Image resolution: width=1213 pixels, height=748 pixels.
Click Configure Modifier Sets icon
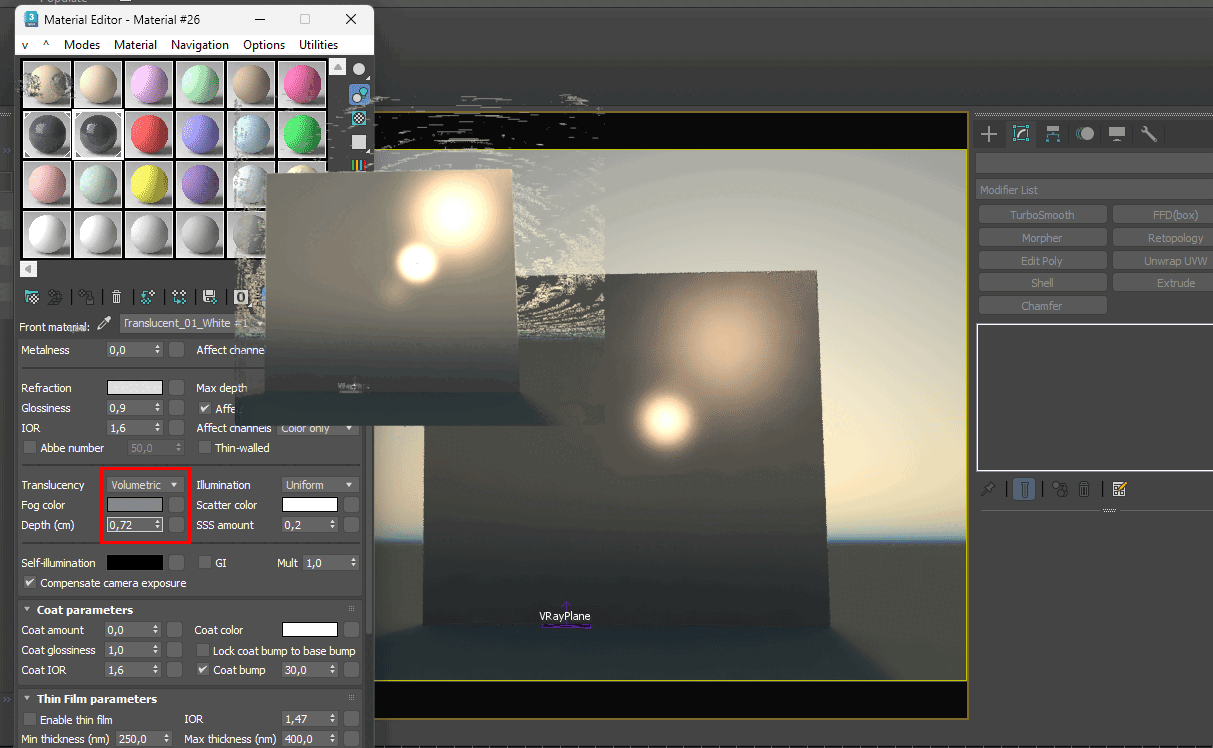click(x=1119, y=489)
